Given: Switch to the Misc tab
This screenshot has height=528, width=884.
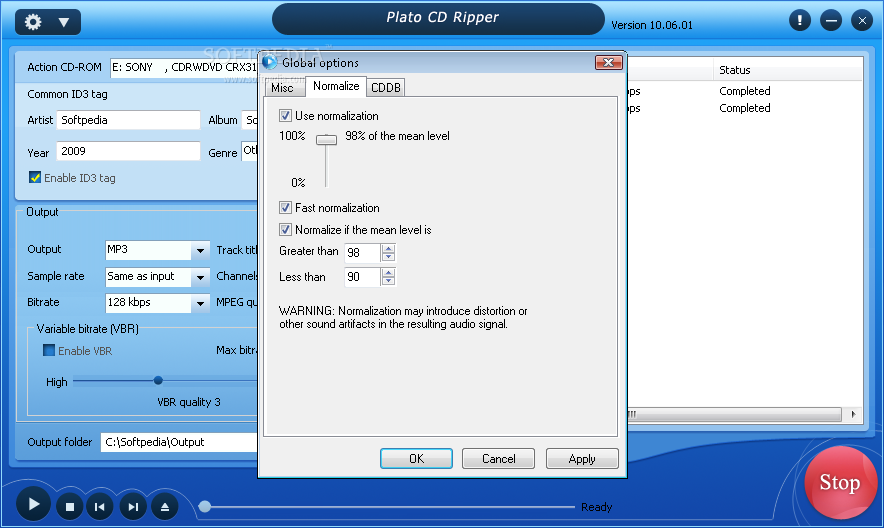Looking at the screenshot, I should (x=282, y=88).
